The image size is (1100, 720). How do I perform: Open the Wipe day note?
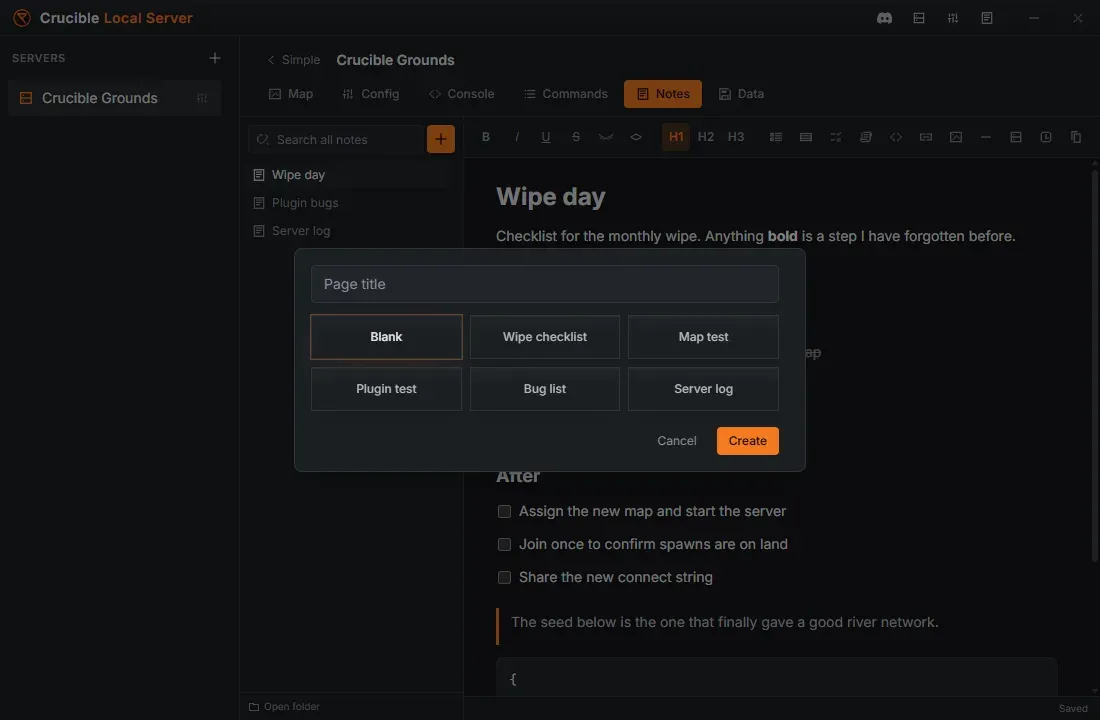coord(350,175)
